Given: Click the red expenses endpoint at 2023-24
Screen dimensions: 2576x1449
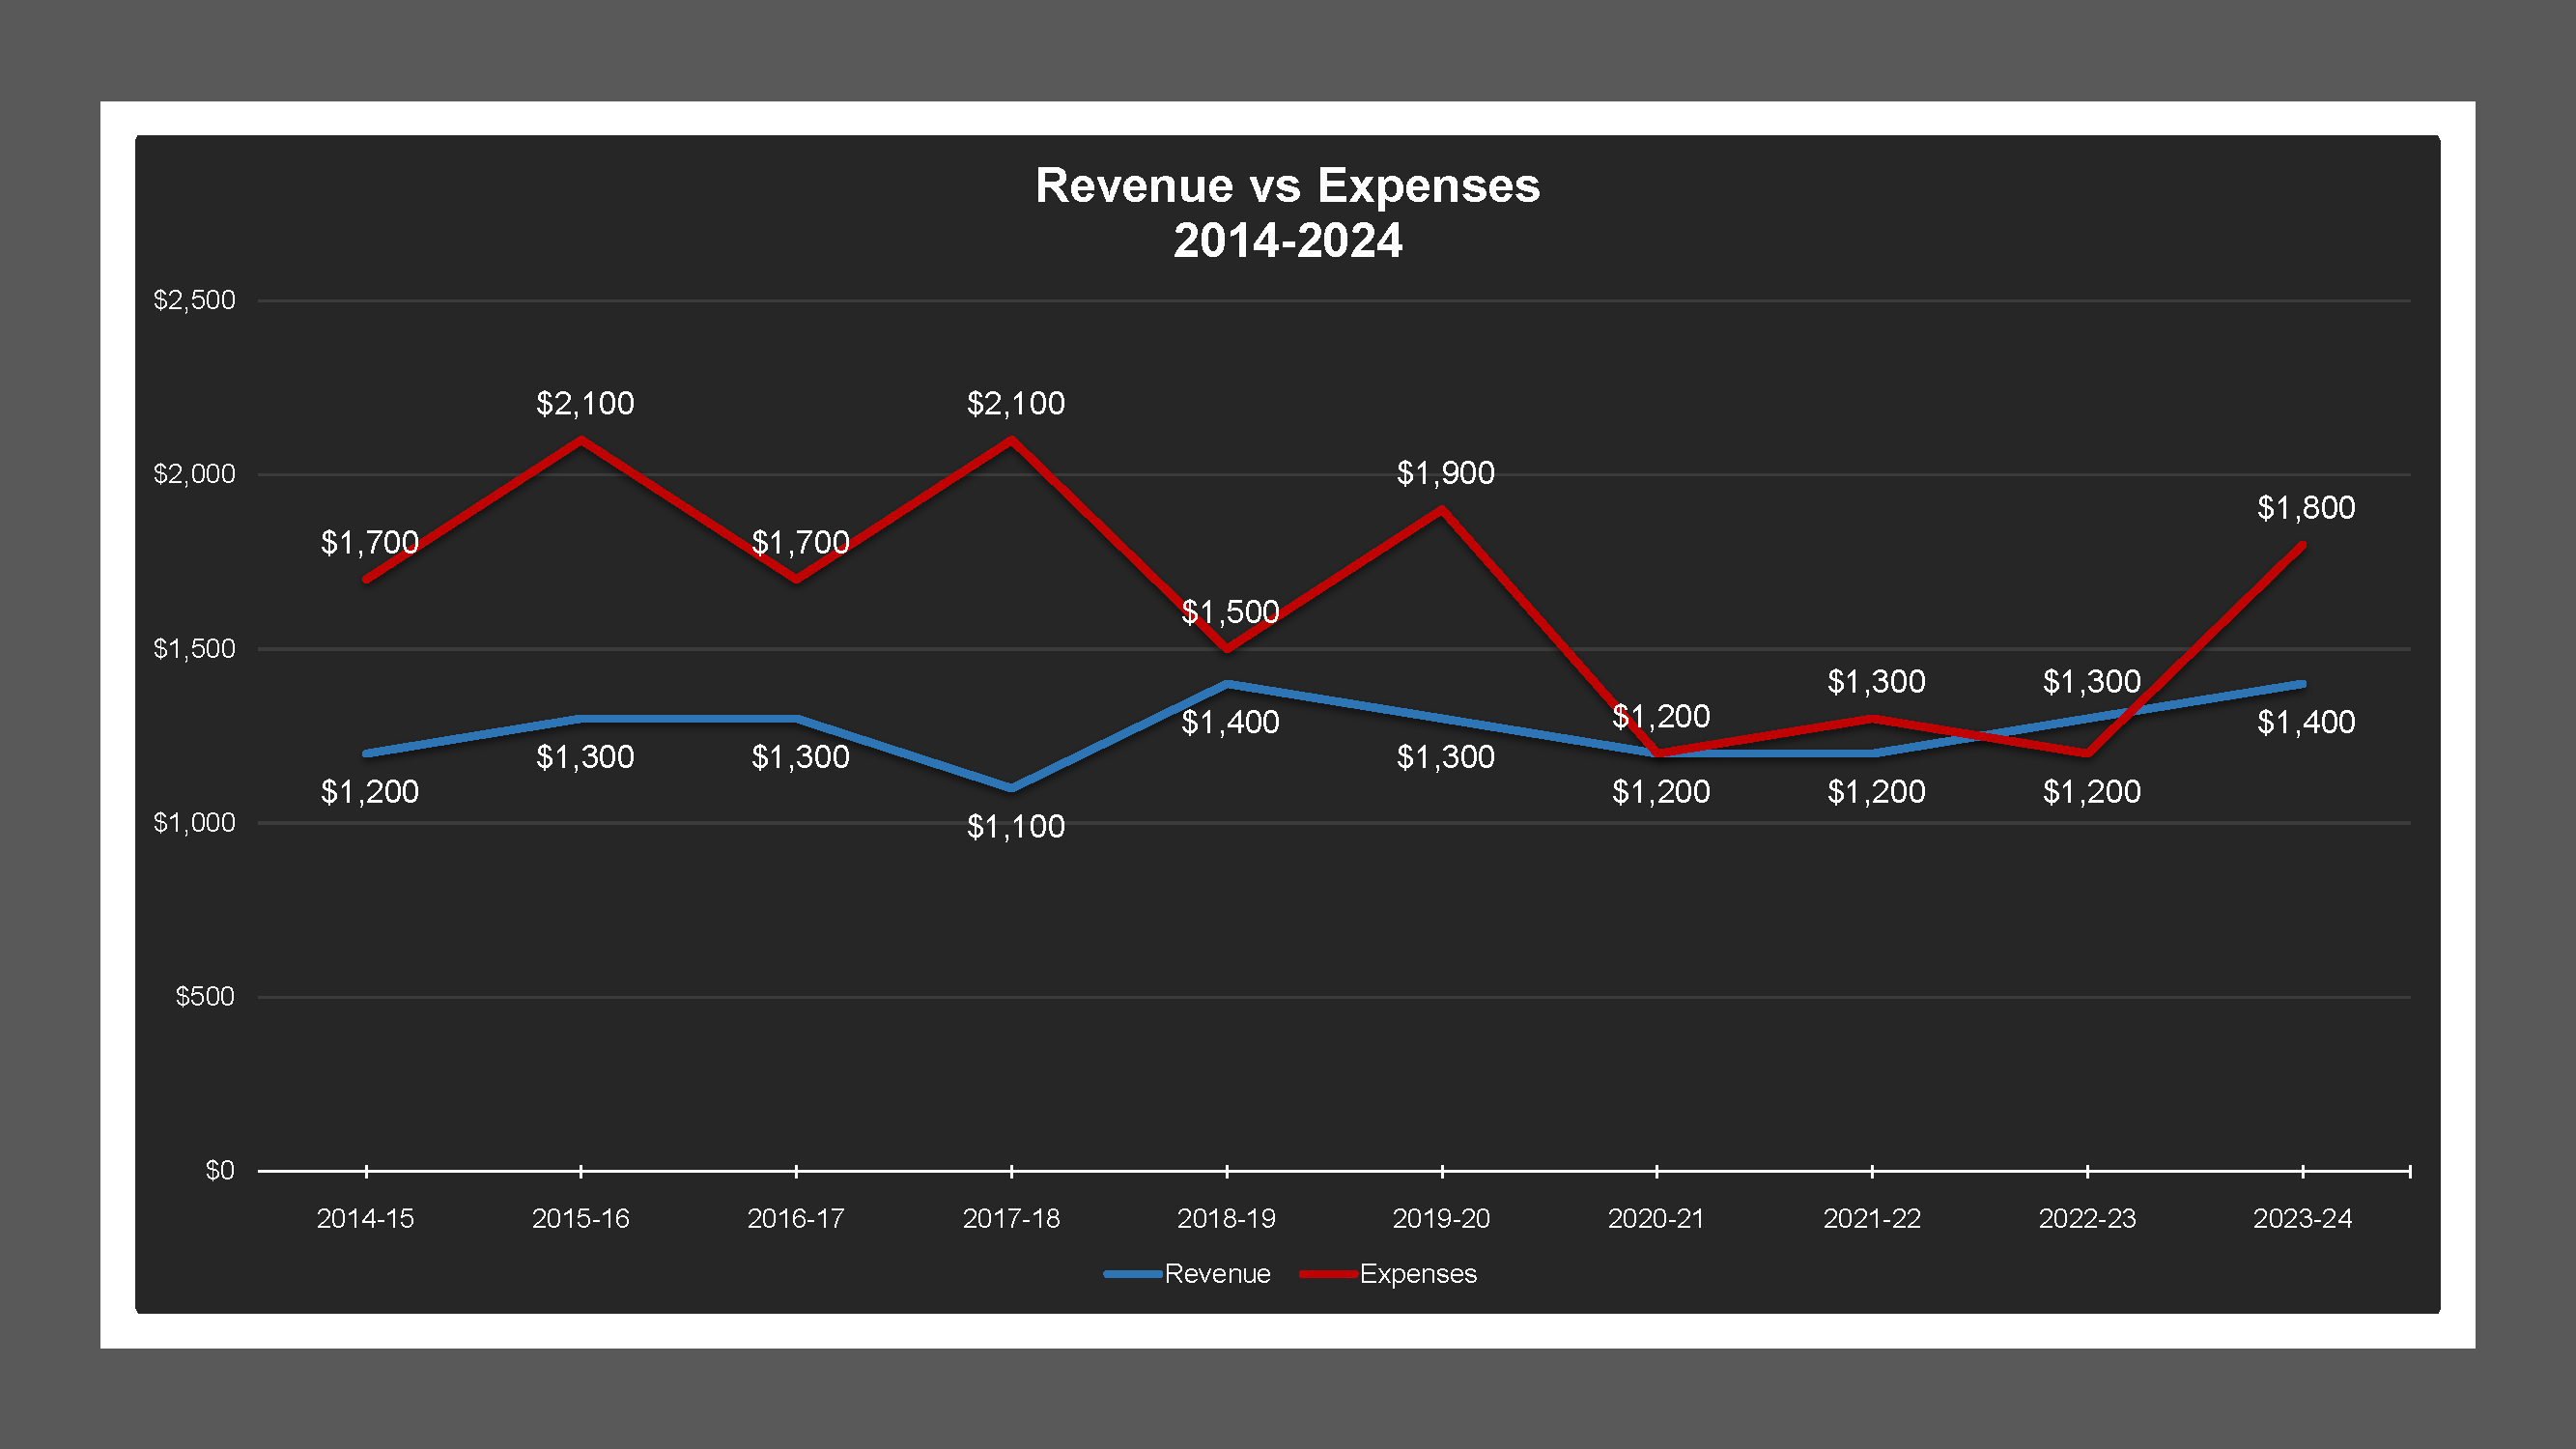Looking at the screenshot, I should pos(2302,545).
